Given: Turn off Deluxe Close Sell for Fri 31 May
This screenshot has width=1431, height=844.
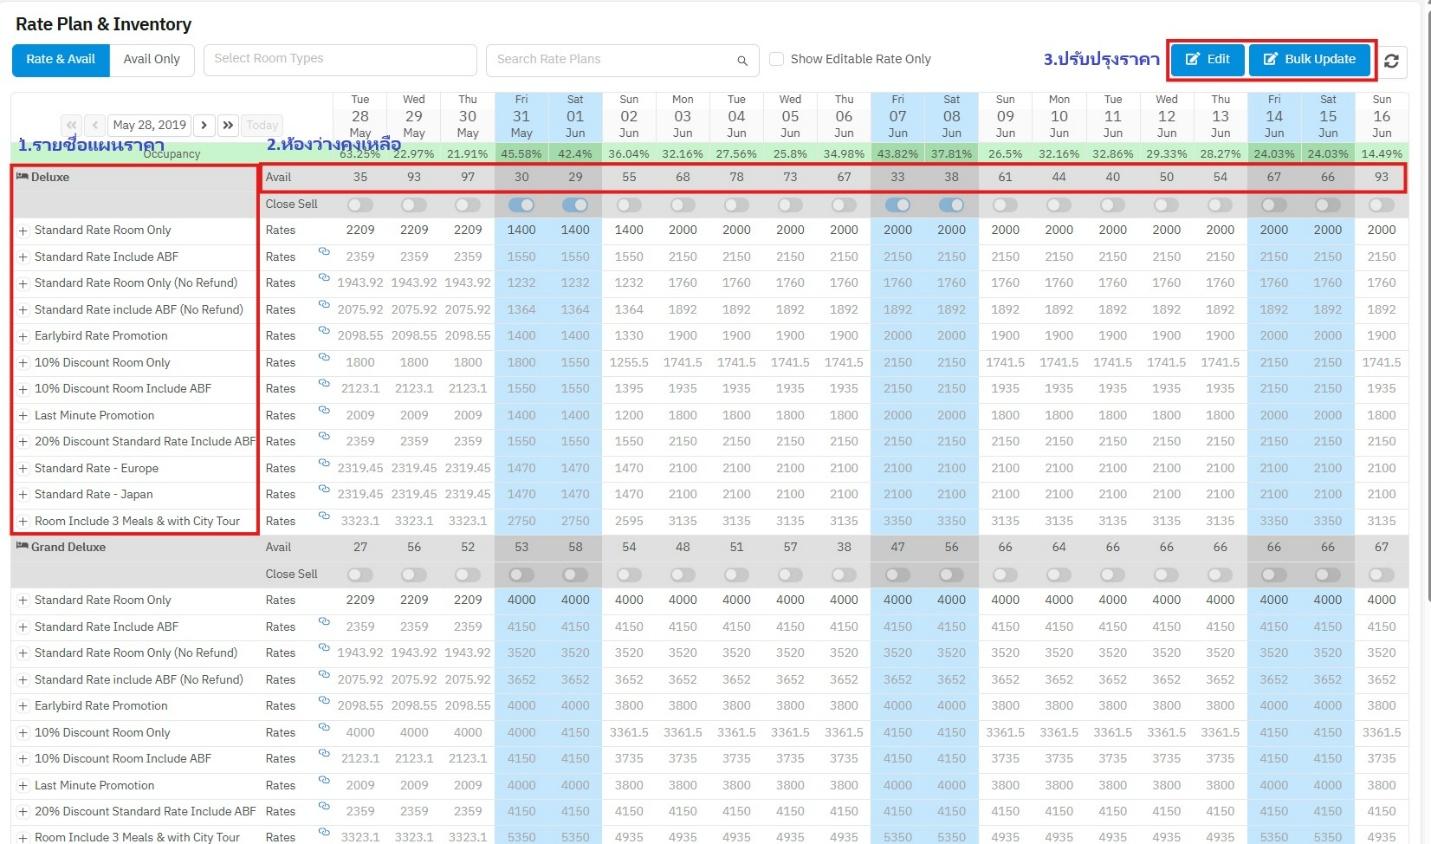Looking at the screenshot, I should coord(521,205).
